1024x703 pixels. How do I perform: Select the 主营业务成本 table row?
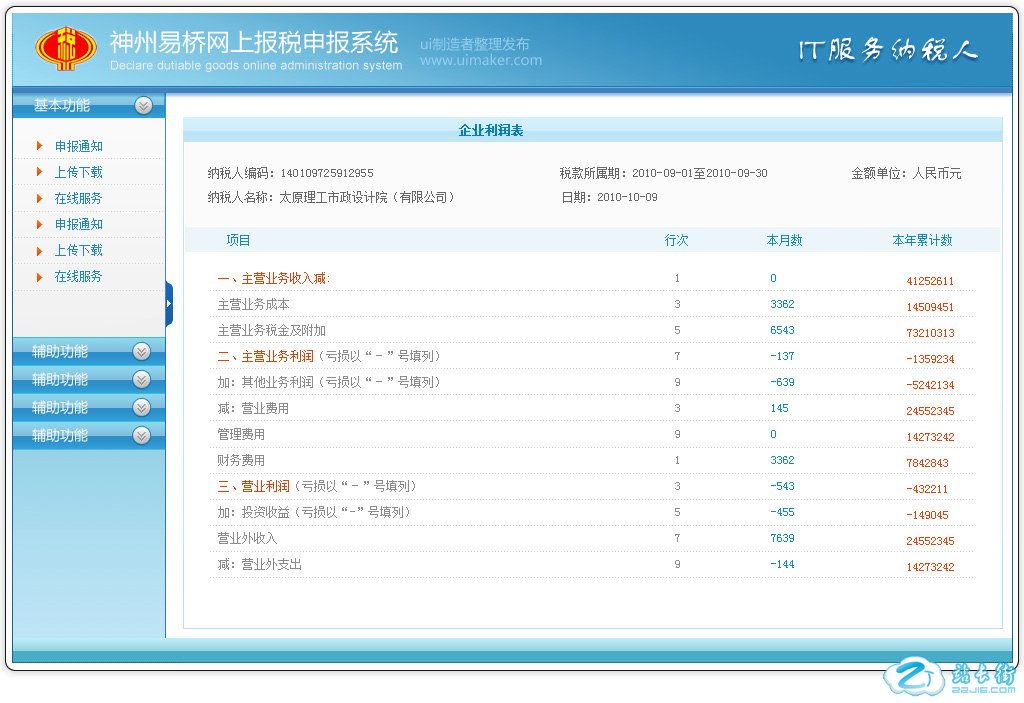[253, 304]
